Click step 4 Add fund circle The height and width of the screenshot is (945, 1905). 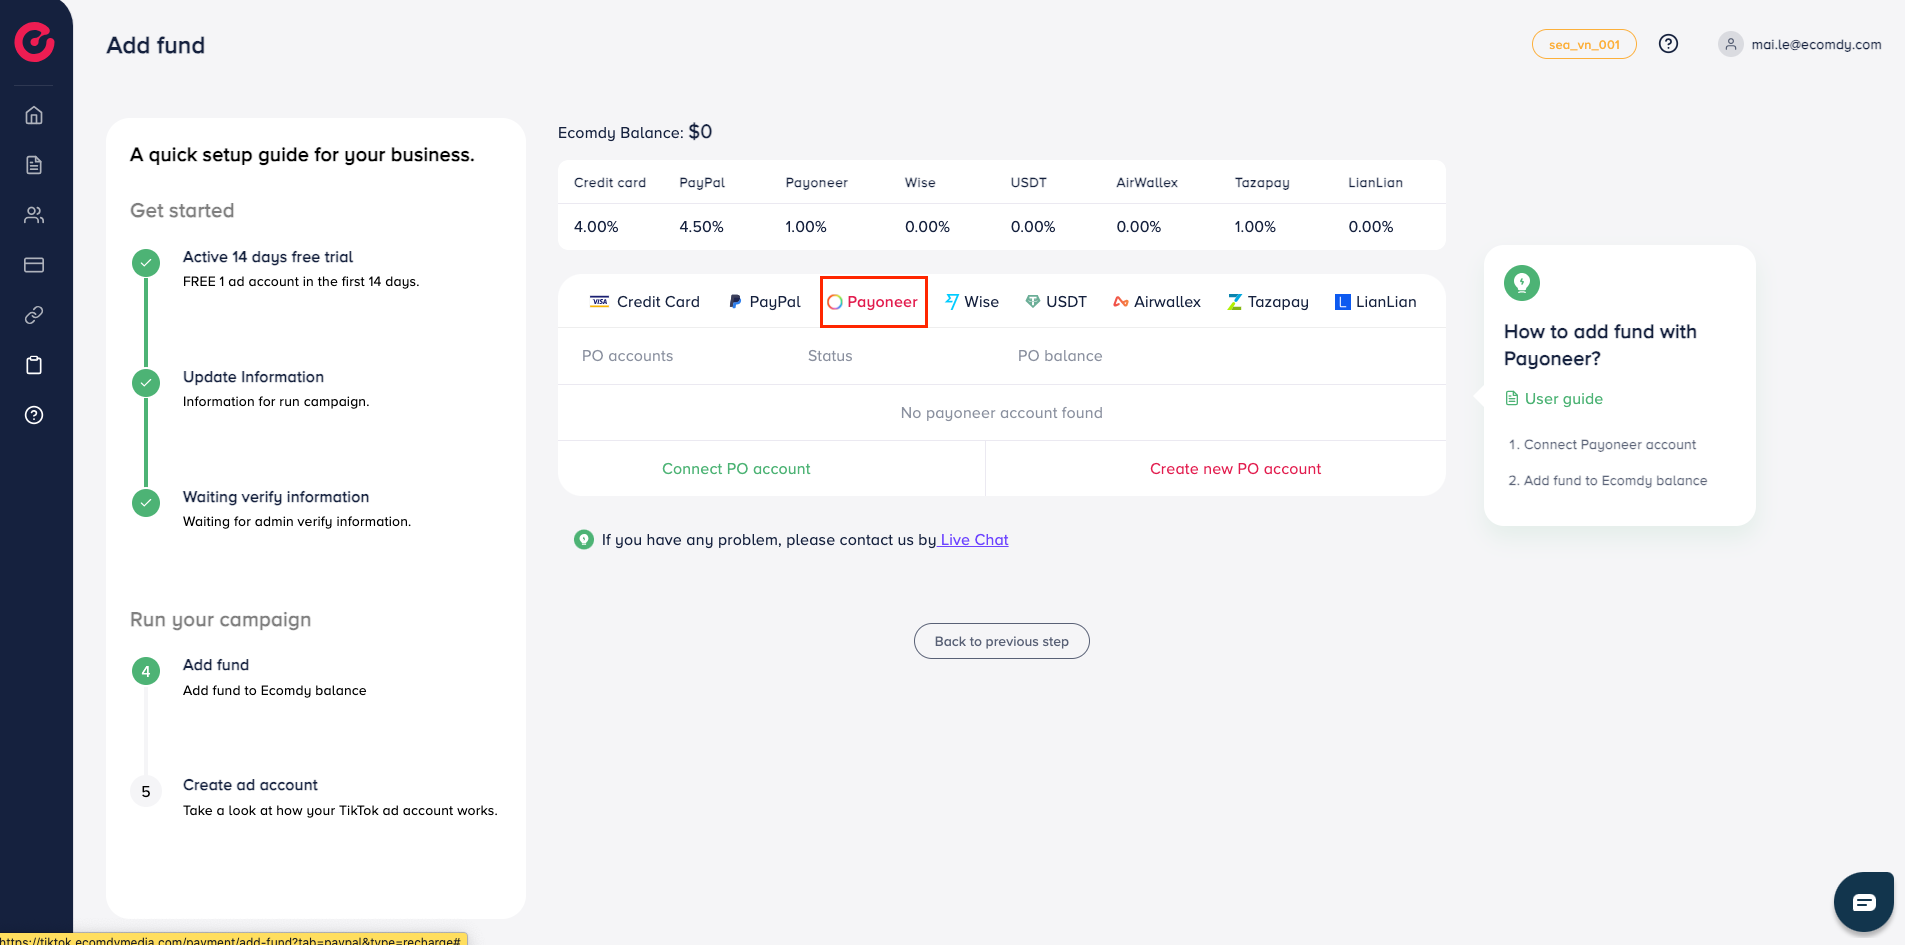click(x=146, y=671)
